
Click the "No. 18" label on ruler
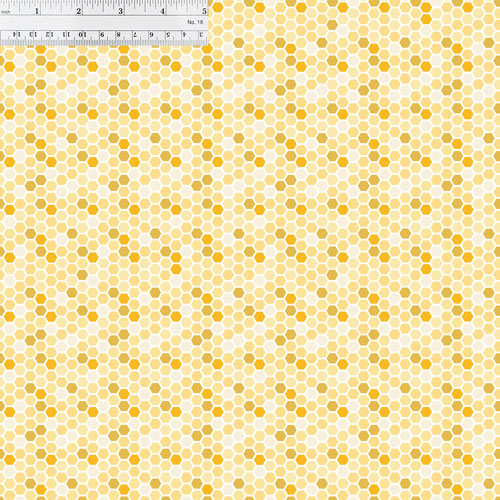tap(195, 22)
